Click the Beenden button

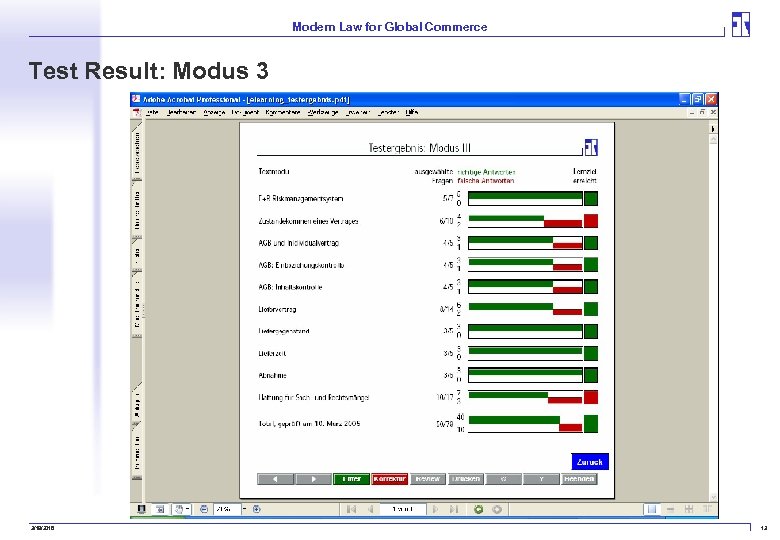[x=579, y=479]
